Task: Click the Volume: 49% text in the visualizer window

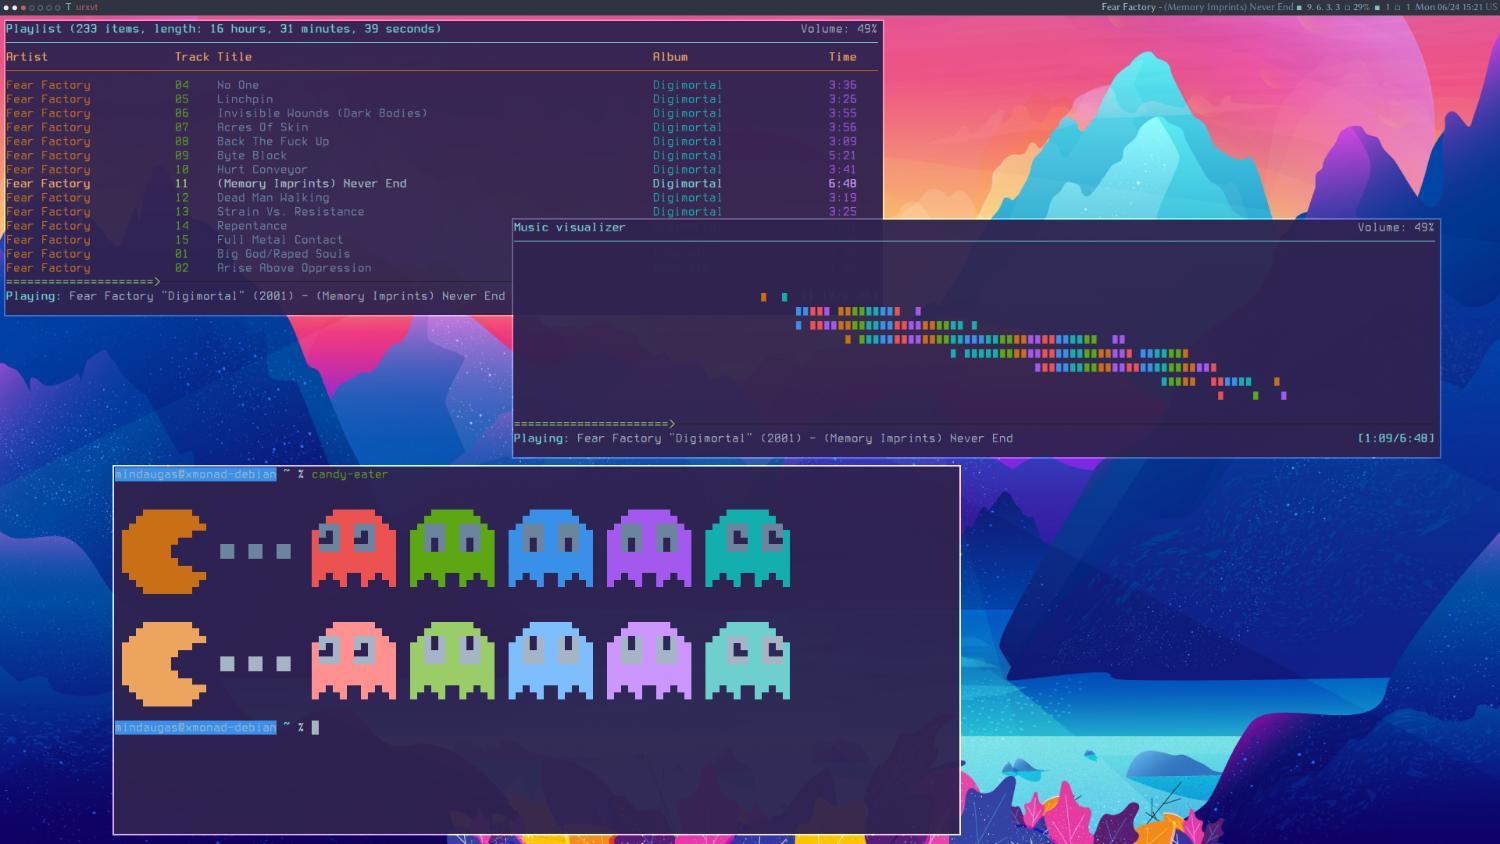Action: click(x=1396, y=227)
